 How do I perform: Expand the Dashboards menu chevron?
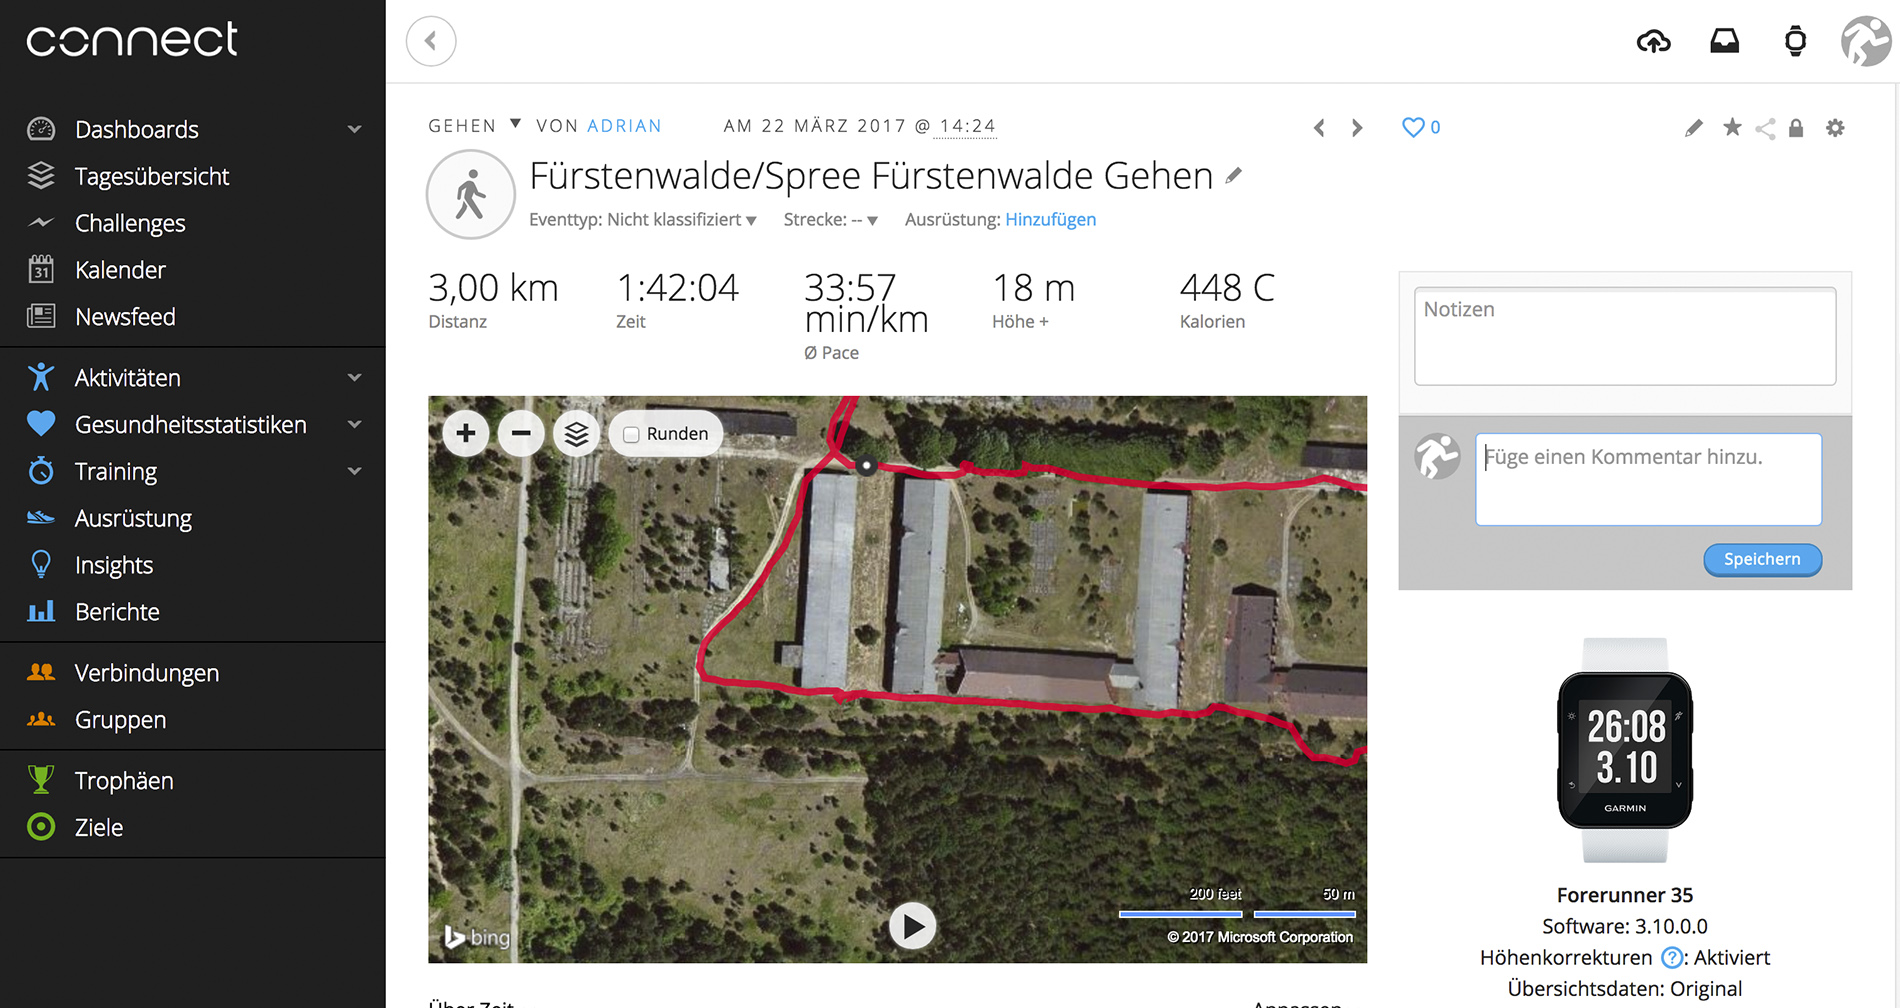(x=354, y=129)
